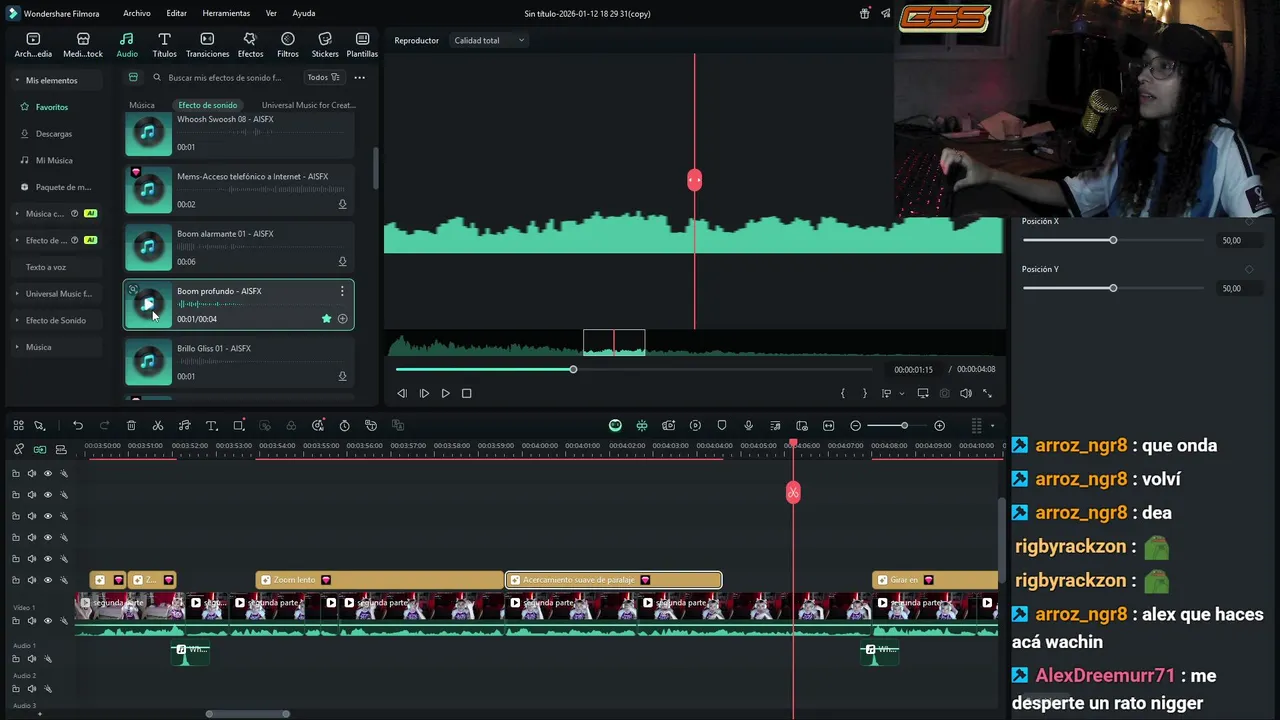This screenshot has width=1280, height=720.
Task: Select Mi Música in the sidebar
Action: 54,160
